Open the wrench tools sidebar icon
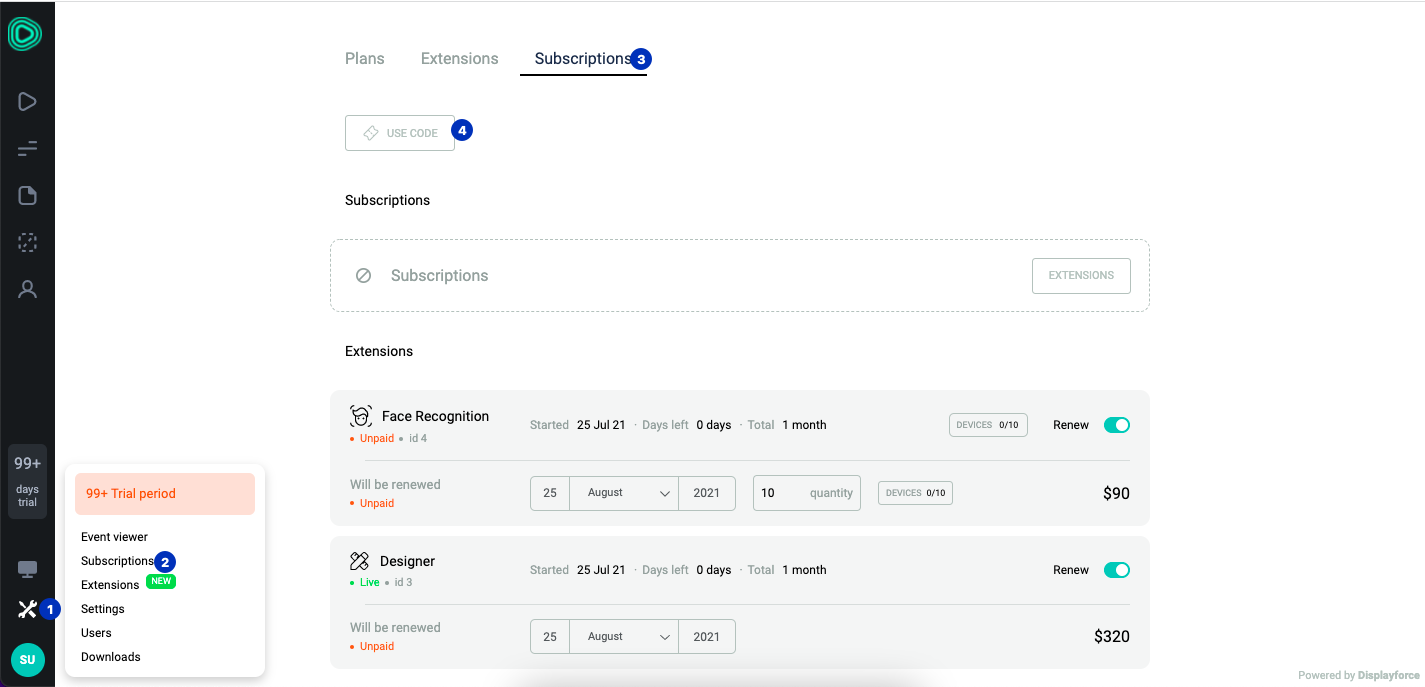 tap(27, 609)
